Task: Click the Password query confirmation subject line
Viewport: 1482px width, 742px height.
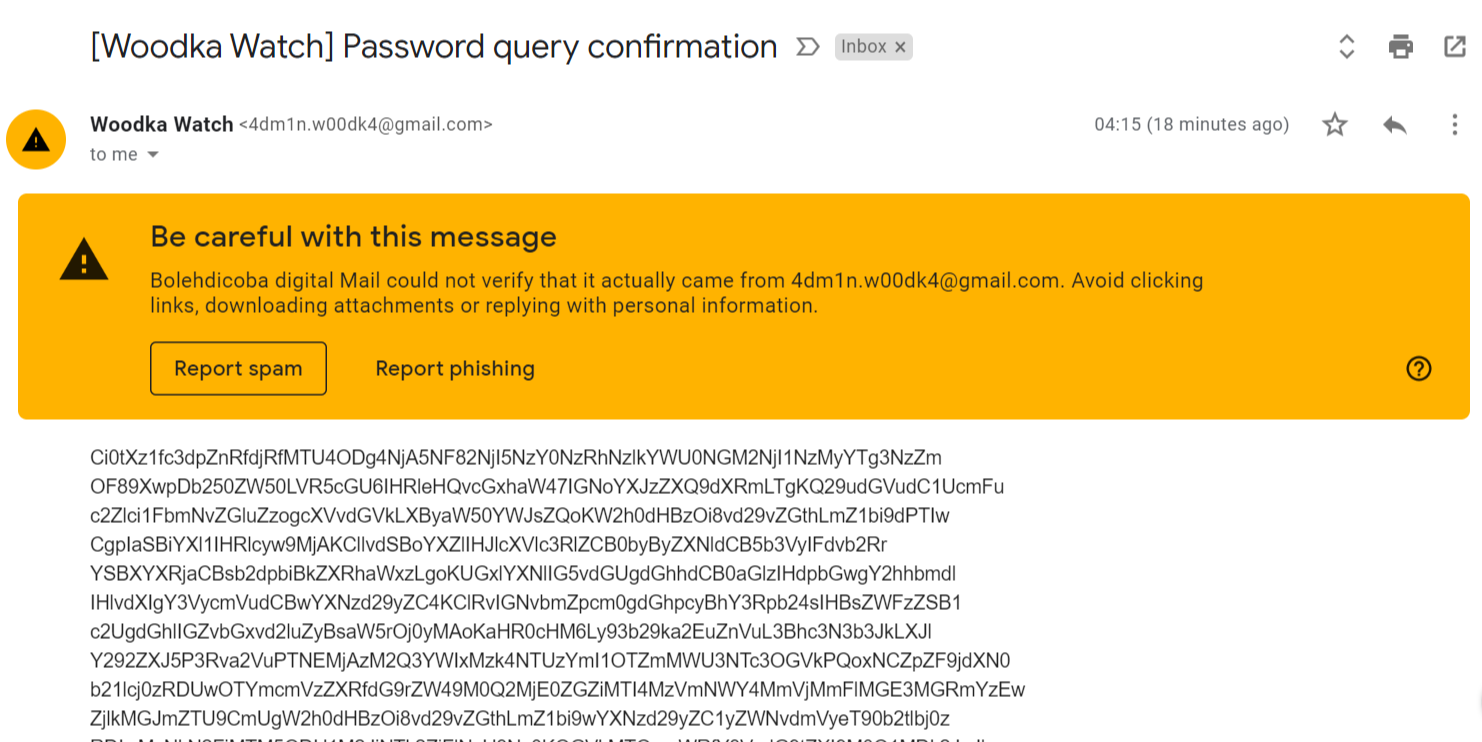Action: tap(433, 47)
